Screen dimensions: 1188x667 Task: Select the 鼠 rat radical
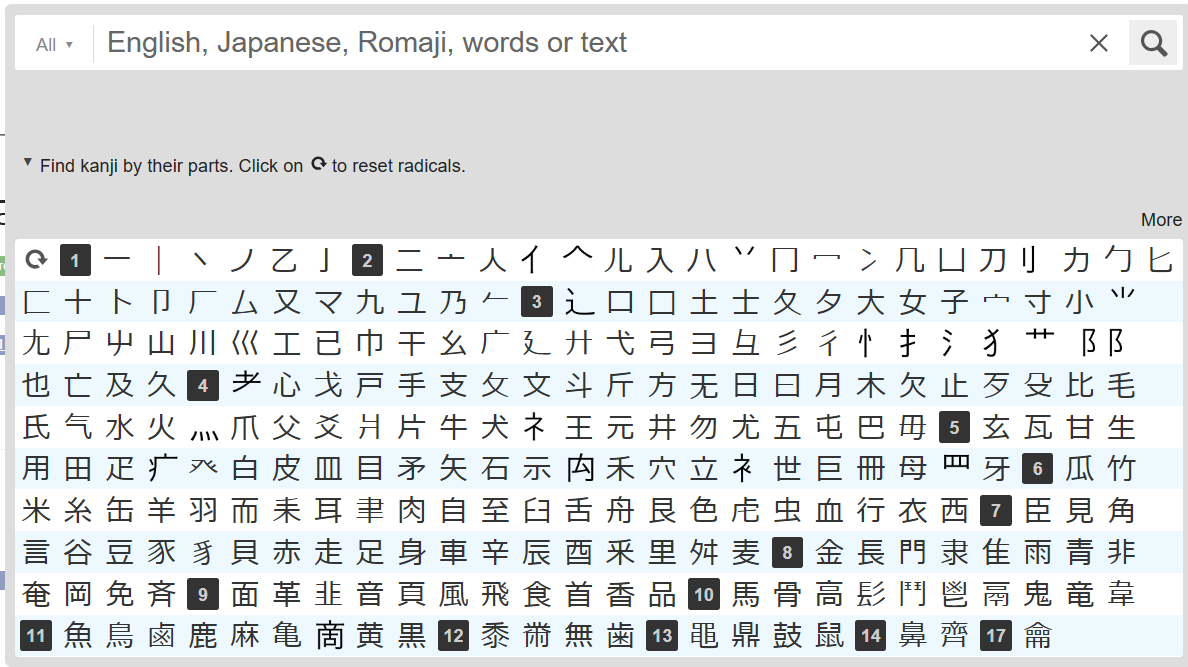[829, 635]
